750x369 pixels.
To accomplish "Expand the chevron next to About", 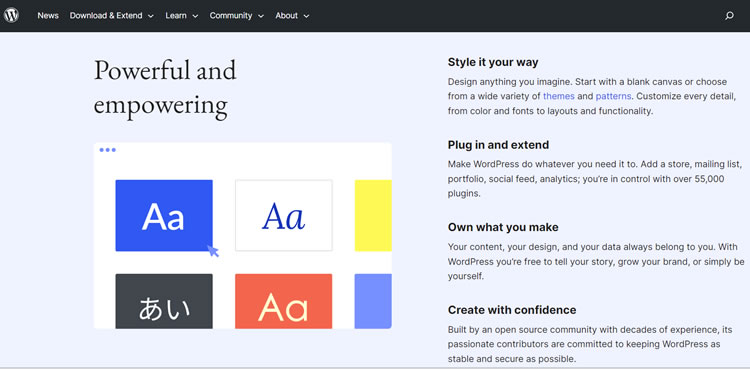I will tap(306, 16).
